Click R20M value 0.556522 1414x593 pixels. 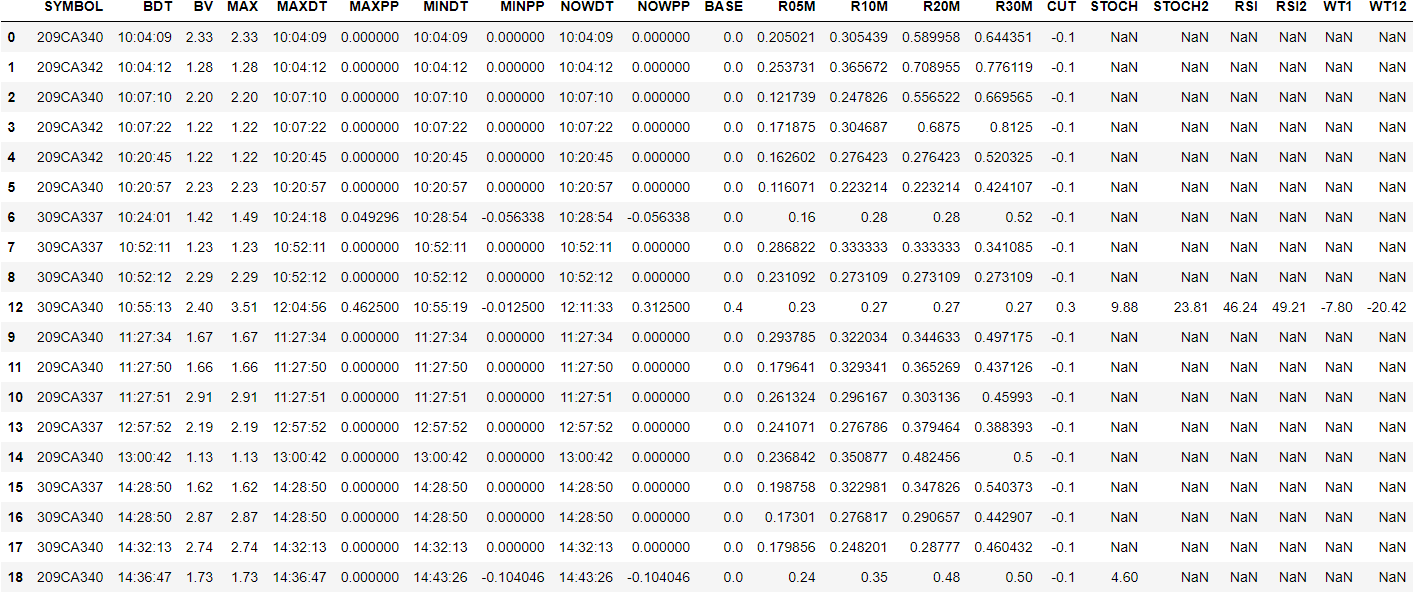tap(931, 98)
